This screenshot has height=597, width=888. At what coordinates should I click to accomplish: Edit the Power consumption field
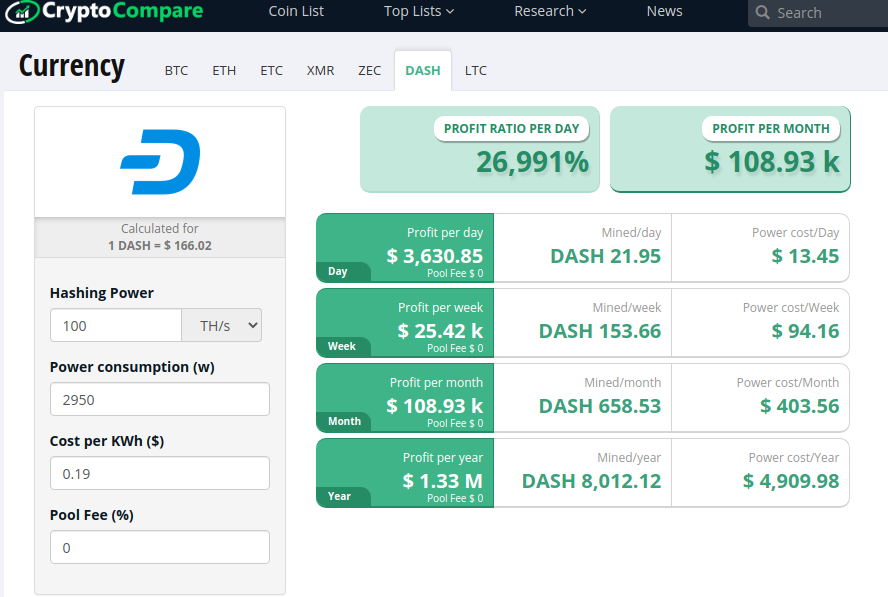pyautogui.click(x=160, y=399)
